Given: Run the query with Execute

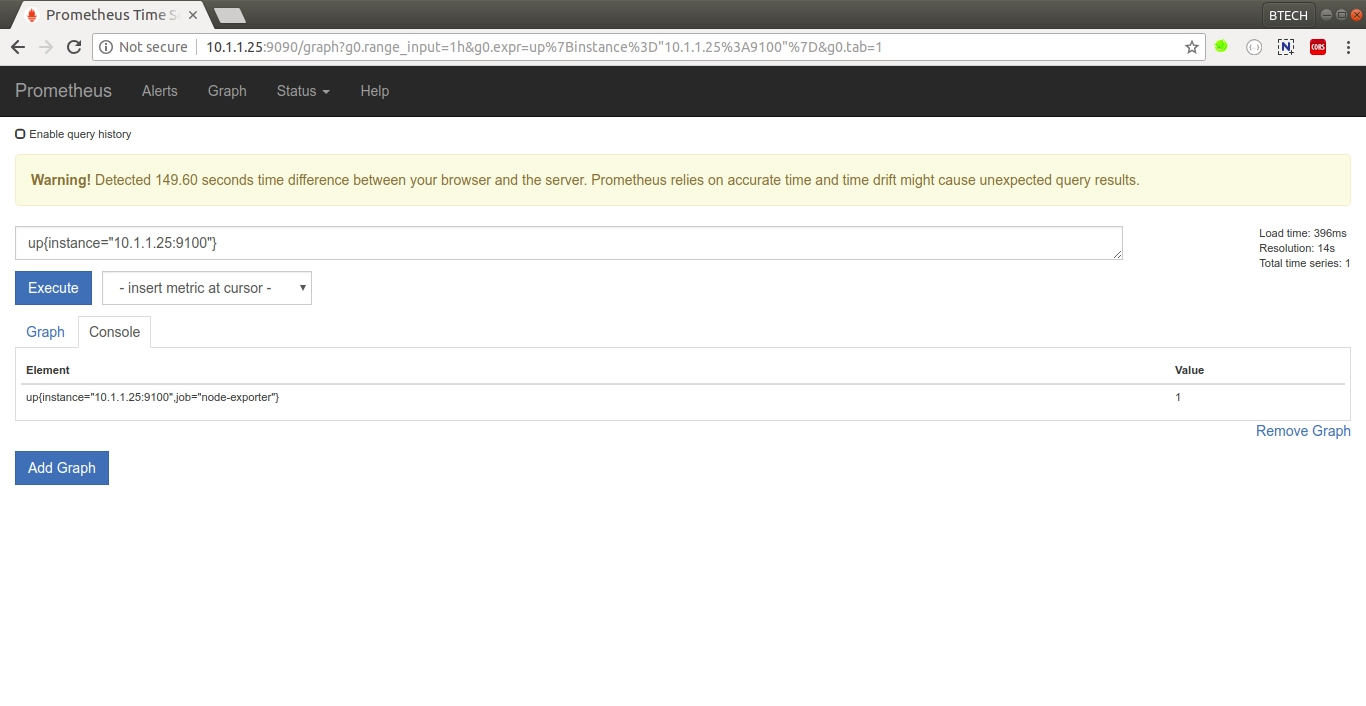Looking at the screenshot, I should 53,288.
